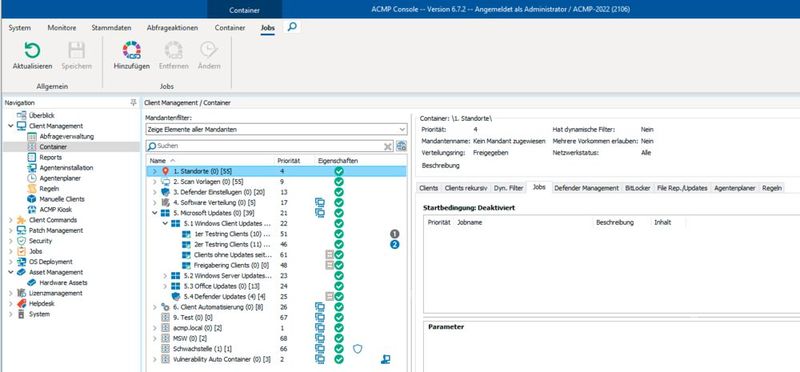
Task: Click the Manuelle Clients cube icon
Action: [32, 199]
